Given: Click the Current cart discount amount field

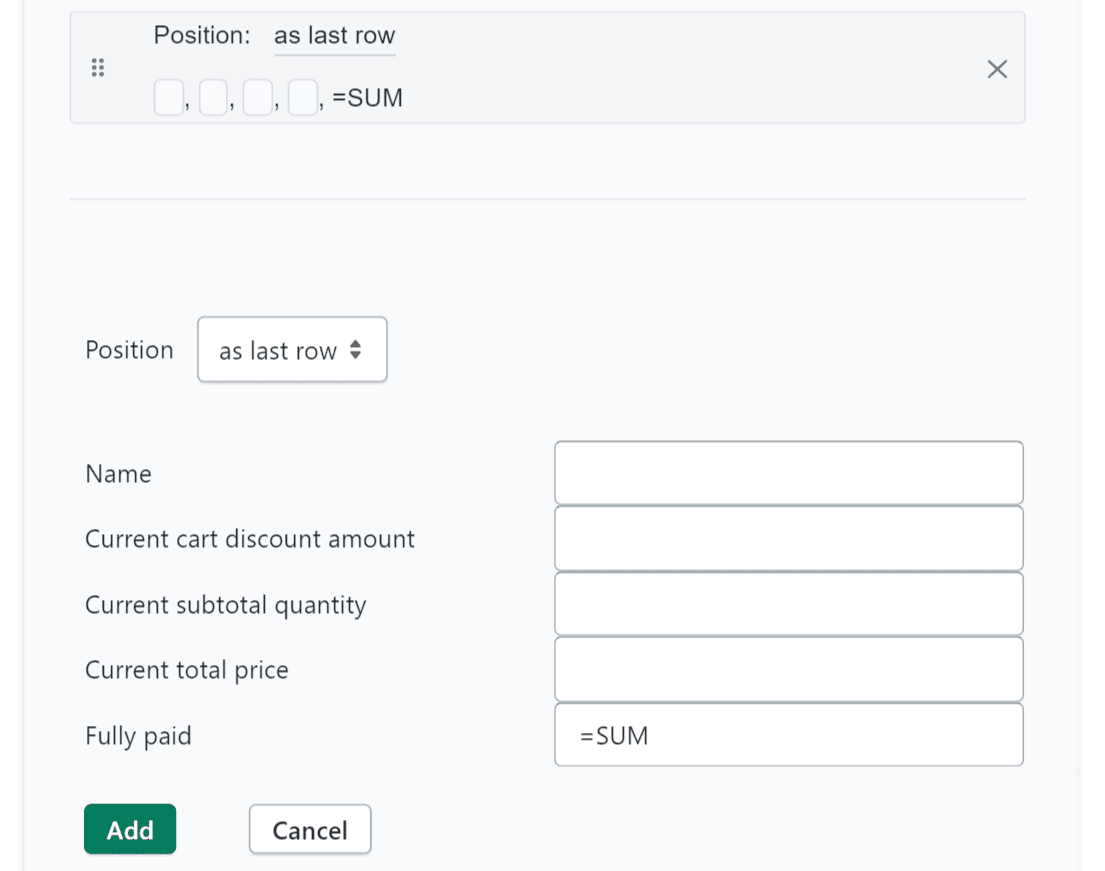Looking at the screenshot, I should point(788,538).
